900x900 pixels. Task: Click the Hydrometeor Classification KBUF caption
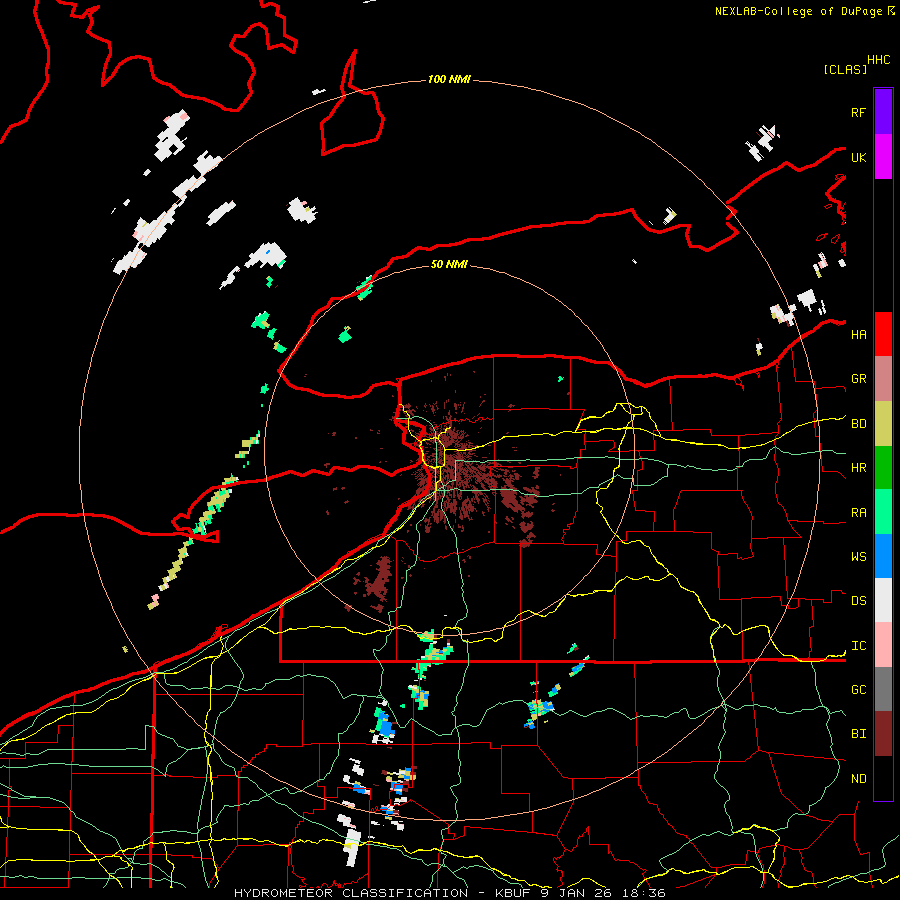[x=449, y=893]
